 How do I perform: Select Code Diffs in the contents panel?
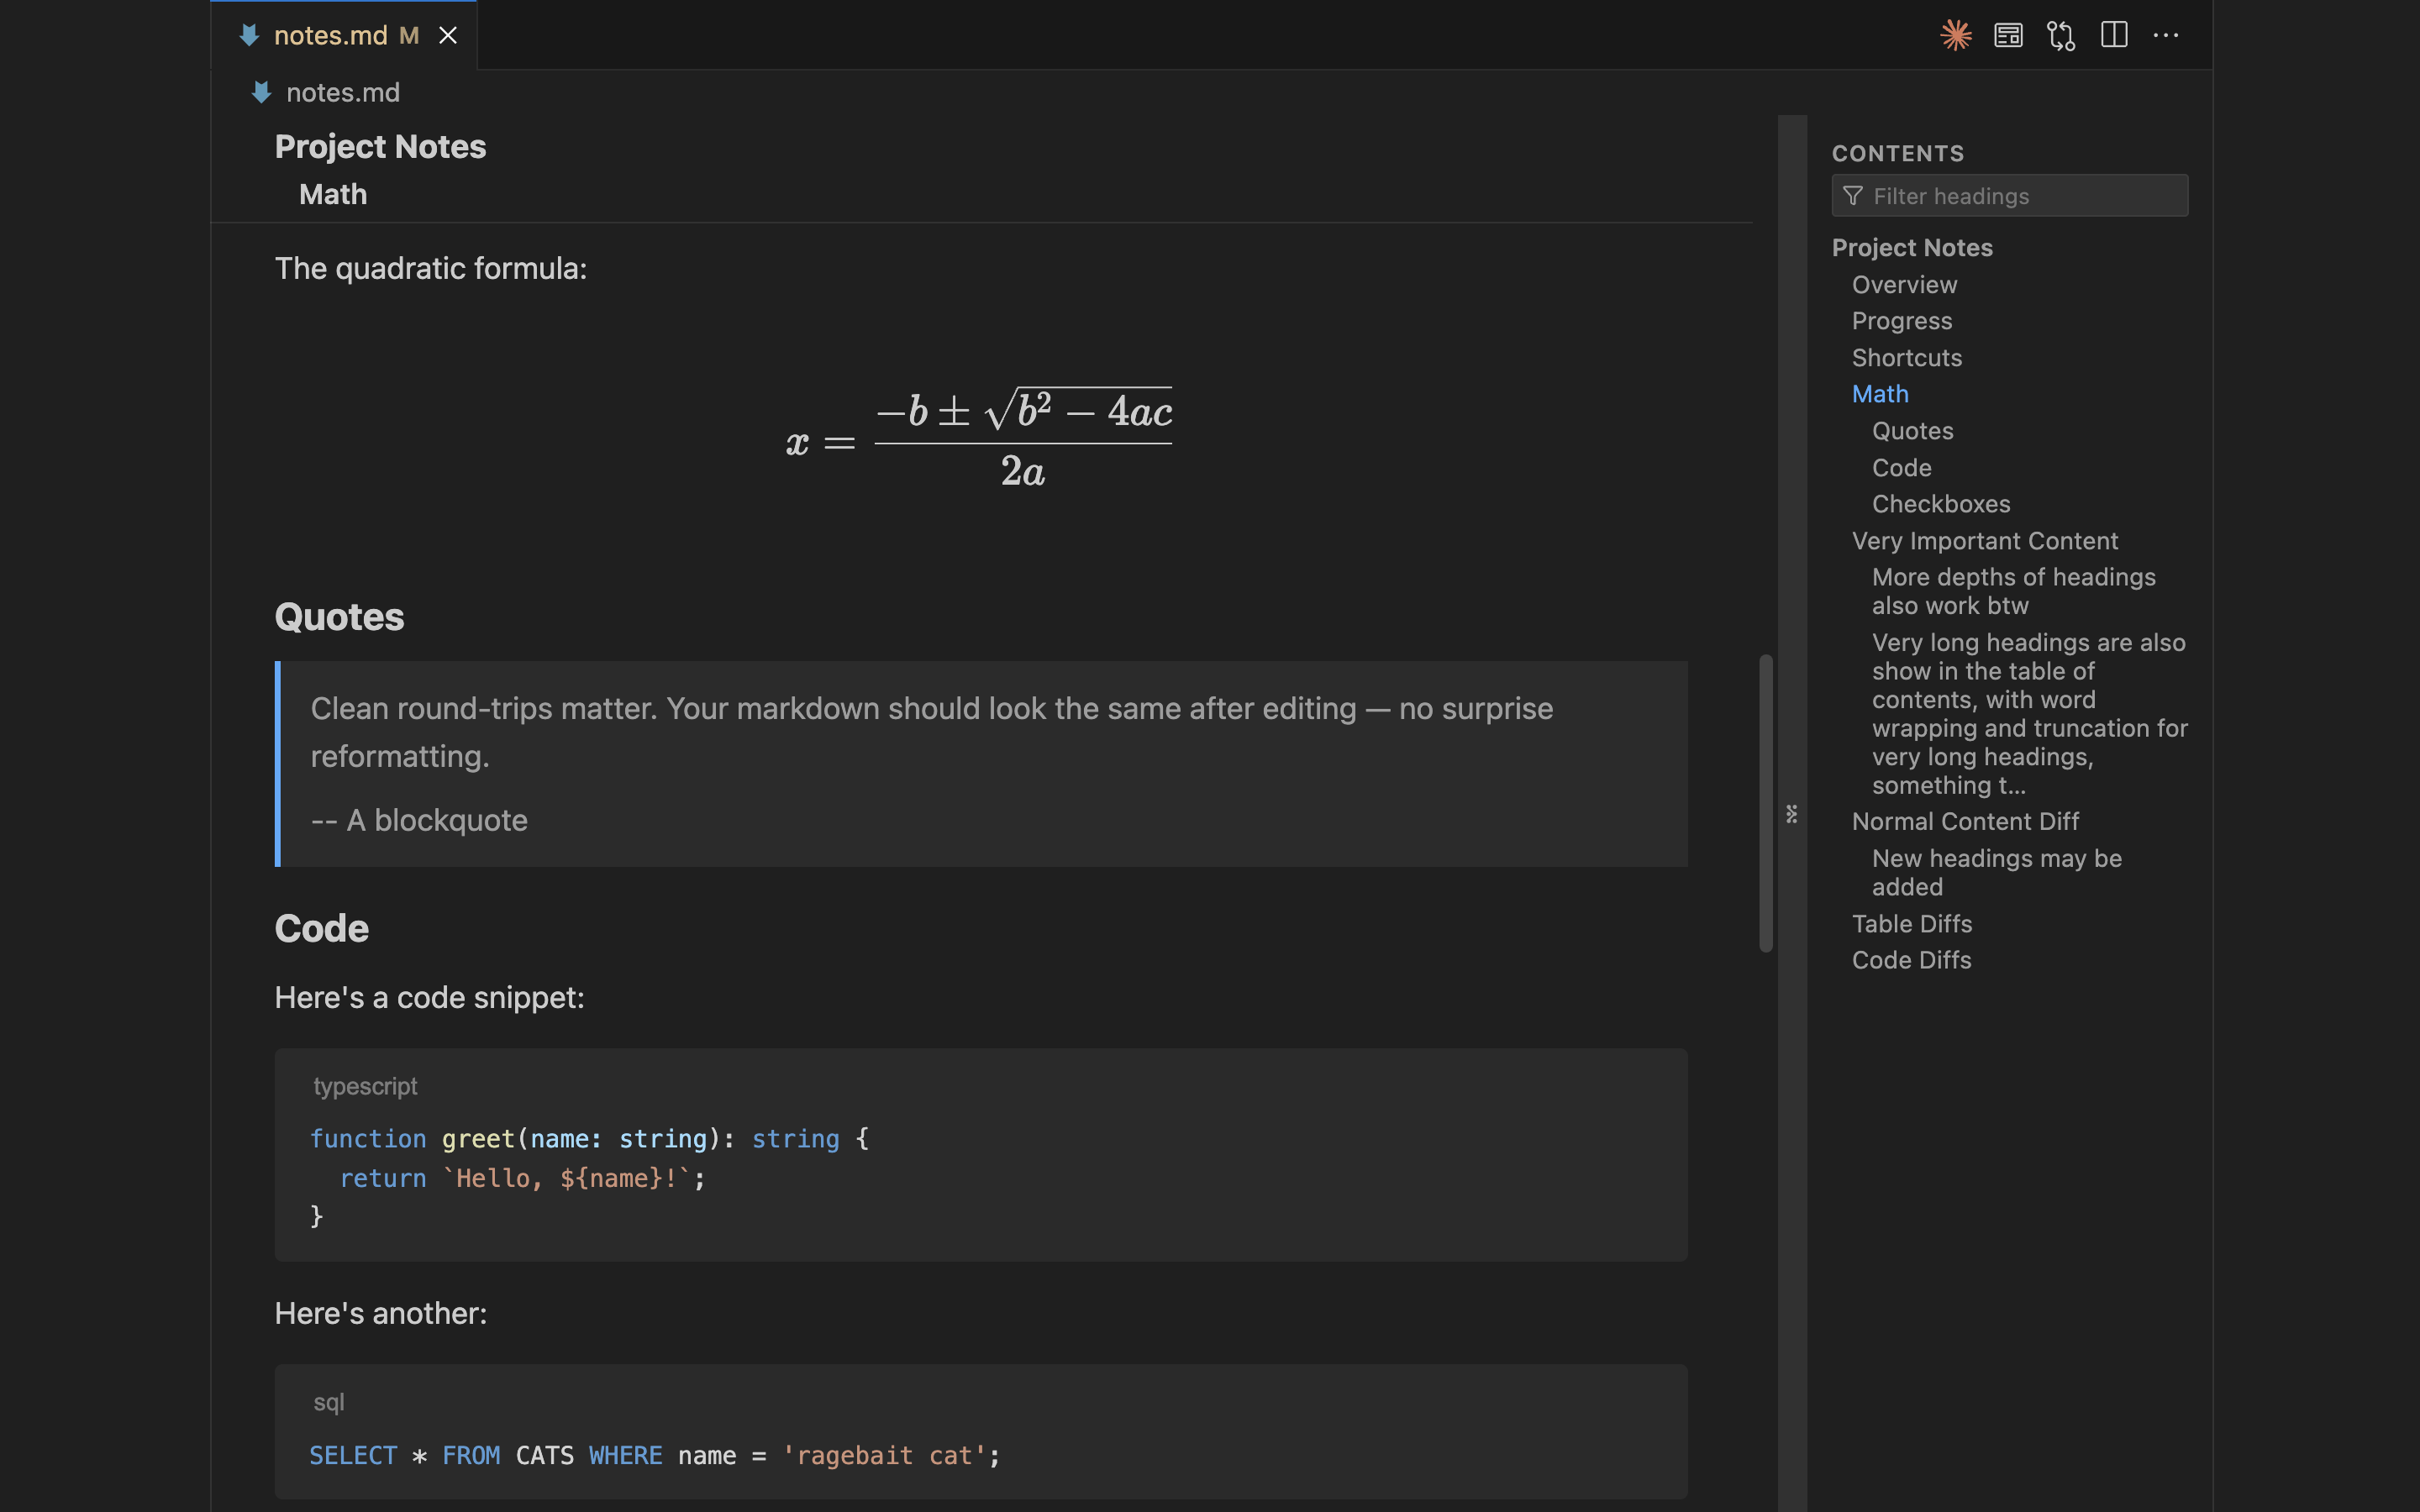1911,960
